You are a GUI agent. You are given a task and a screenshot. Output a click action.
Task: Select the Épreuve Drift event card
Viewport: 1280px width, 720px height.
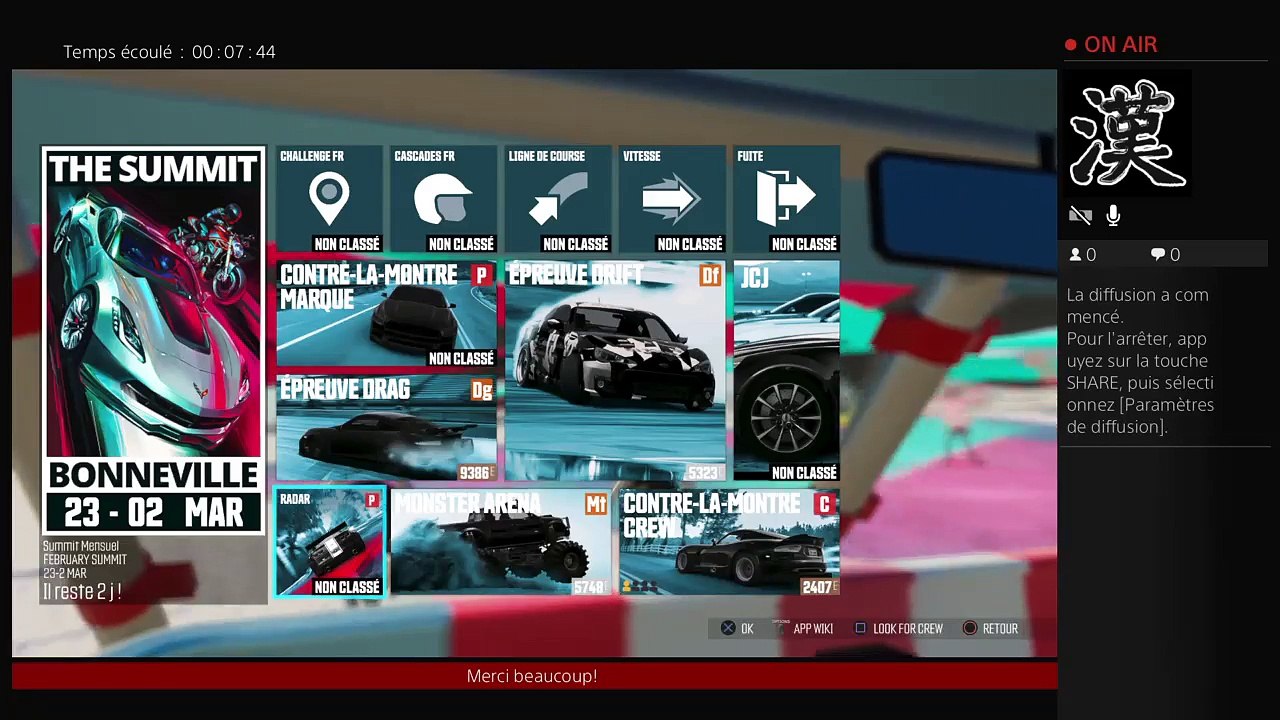[614, 371]
